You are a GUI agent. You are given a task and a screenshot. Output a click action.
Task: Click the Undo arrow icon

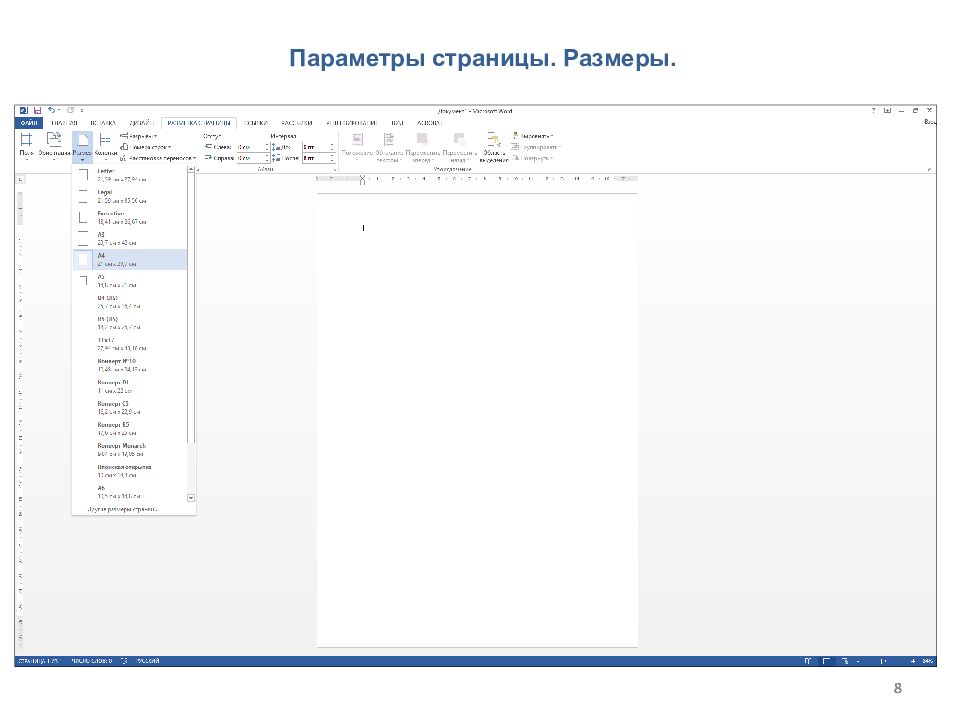point(51,110)
